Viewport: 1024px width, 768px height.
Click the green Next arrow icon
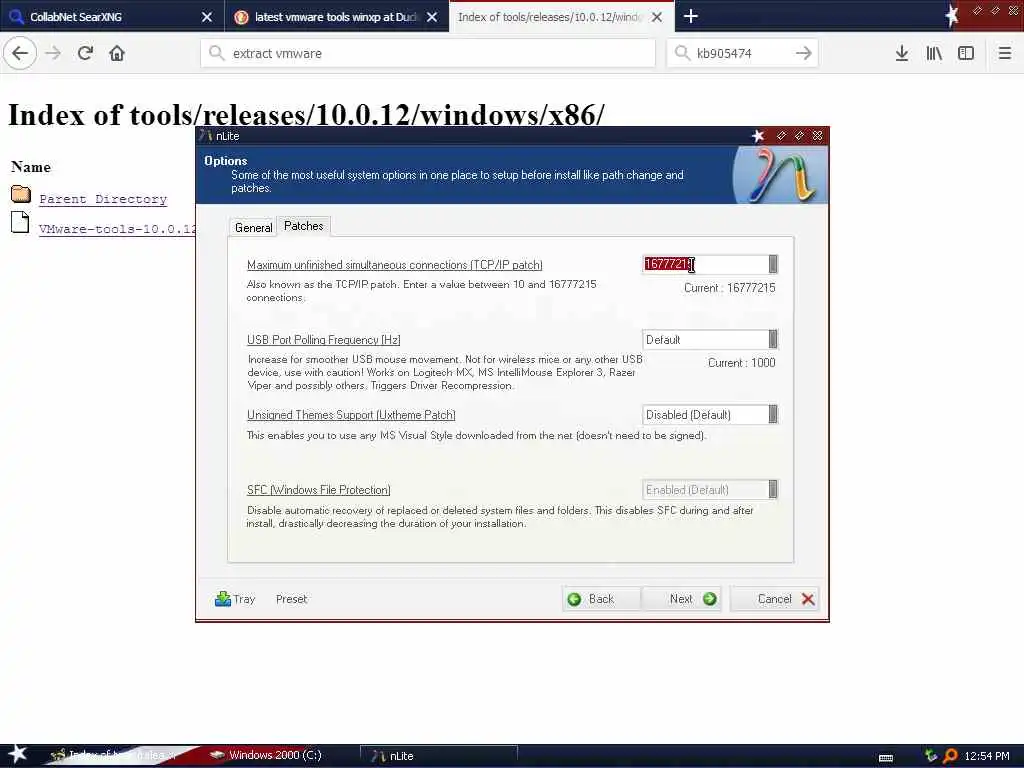[x=709, y=599]
